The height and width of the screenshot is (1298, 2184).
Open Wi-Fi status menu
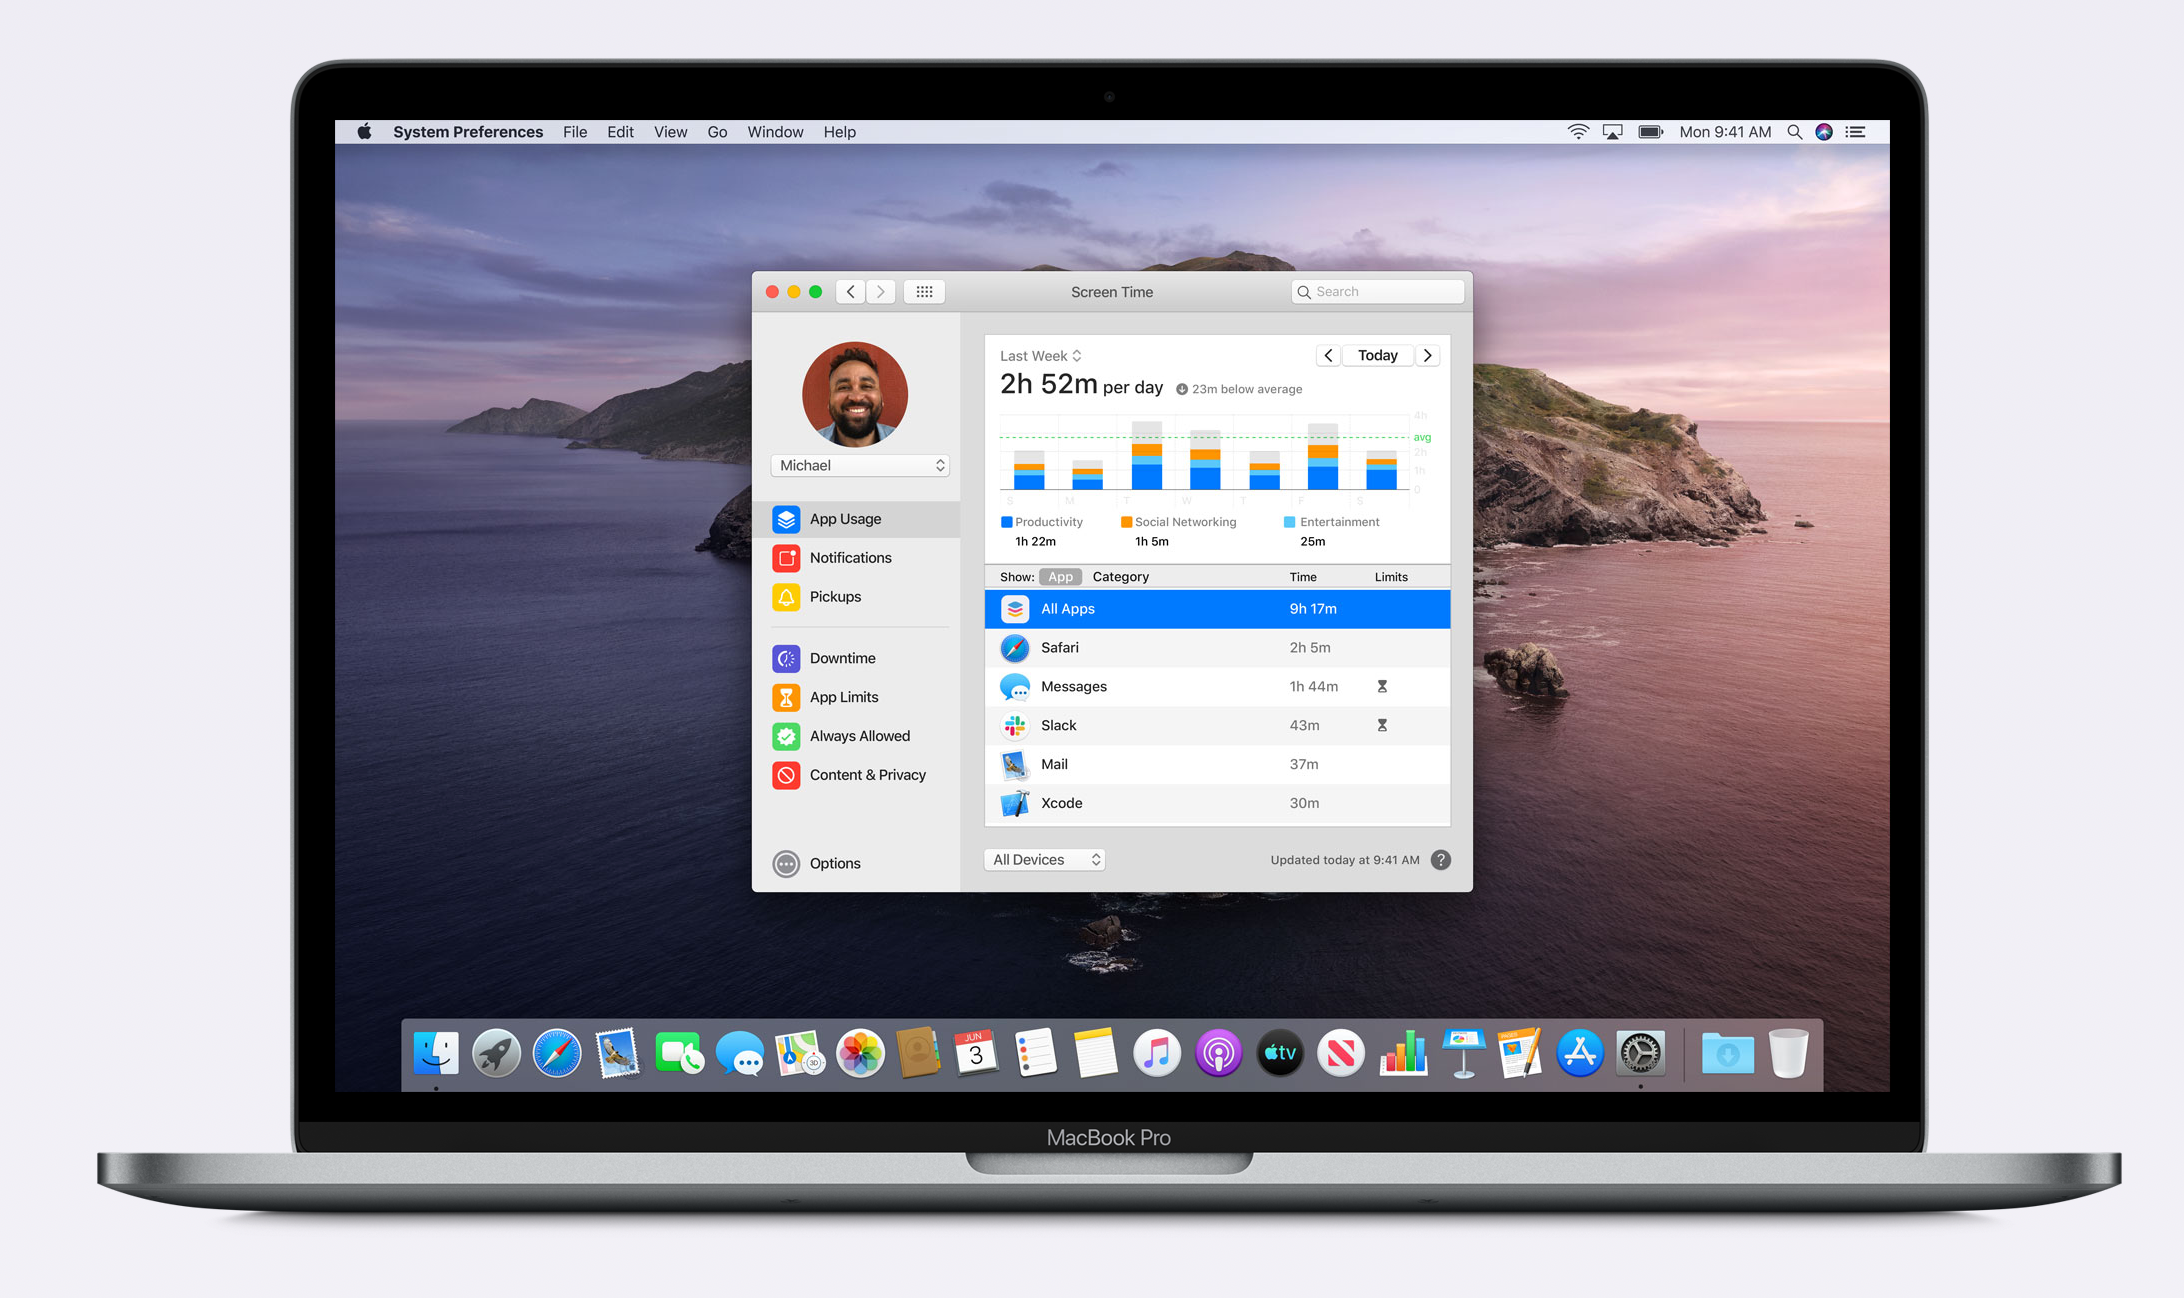1578,132
